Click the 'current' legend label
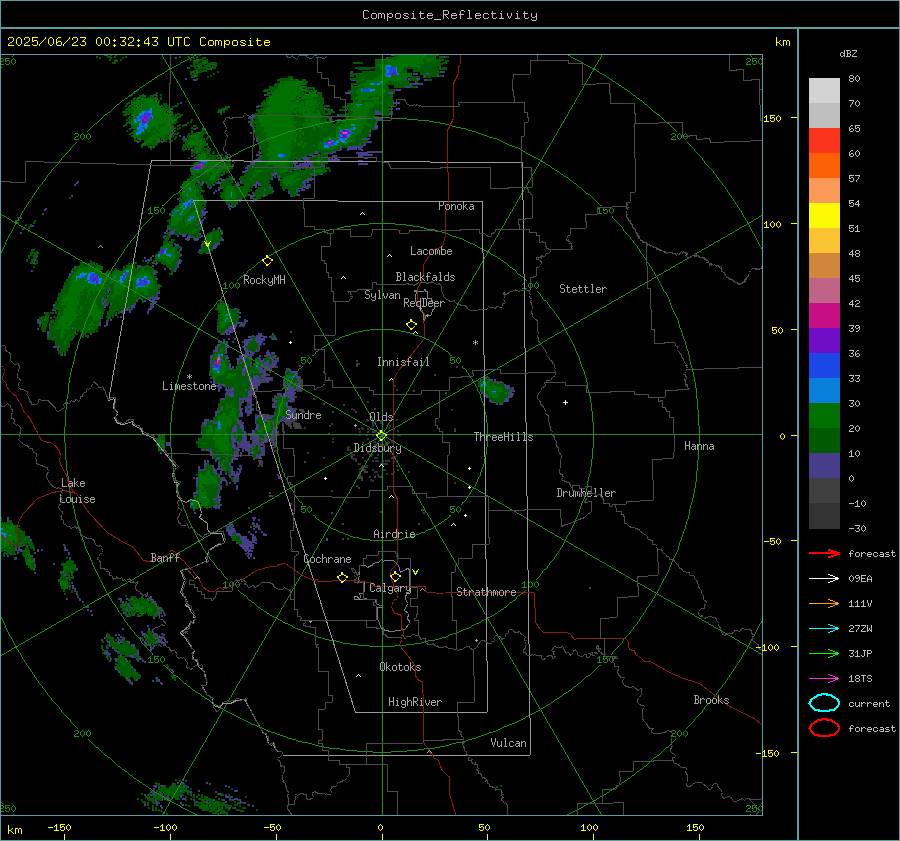 [x=869, y=703]
